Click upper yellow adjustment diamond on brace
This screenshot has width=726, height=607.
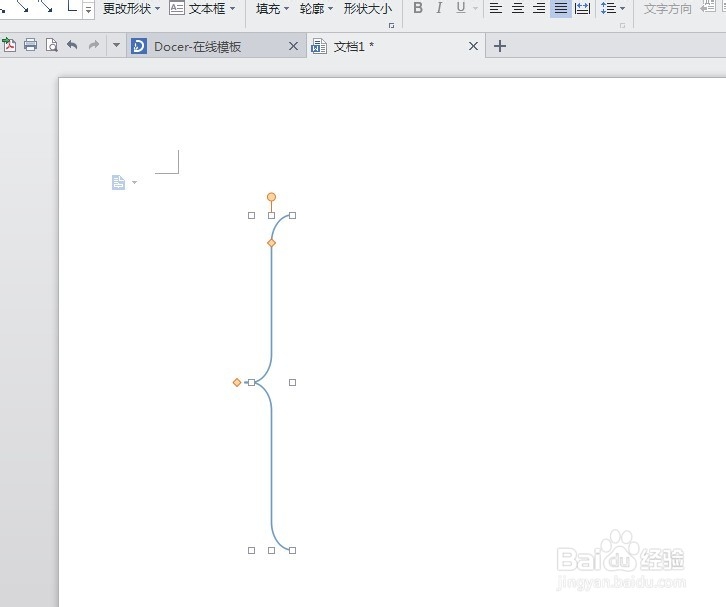tap(271, 243)
